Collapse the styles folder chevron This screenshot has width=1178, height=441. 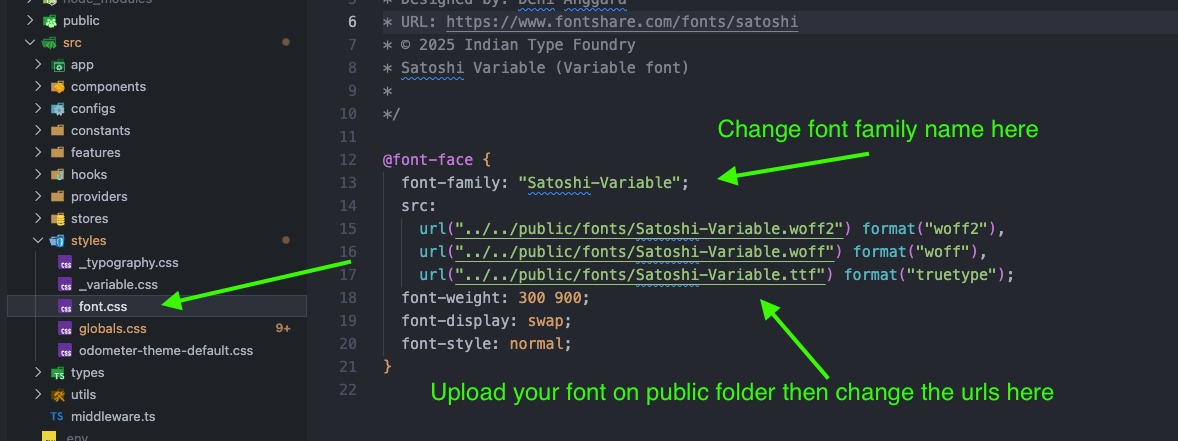[x=39, y=241]
